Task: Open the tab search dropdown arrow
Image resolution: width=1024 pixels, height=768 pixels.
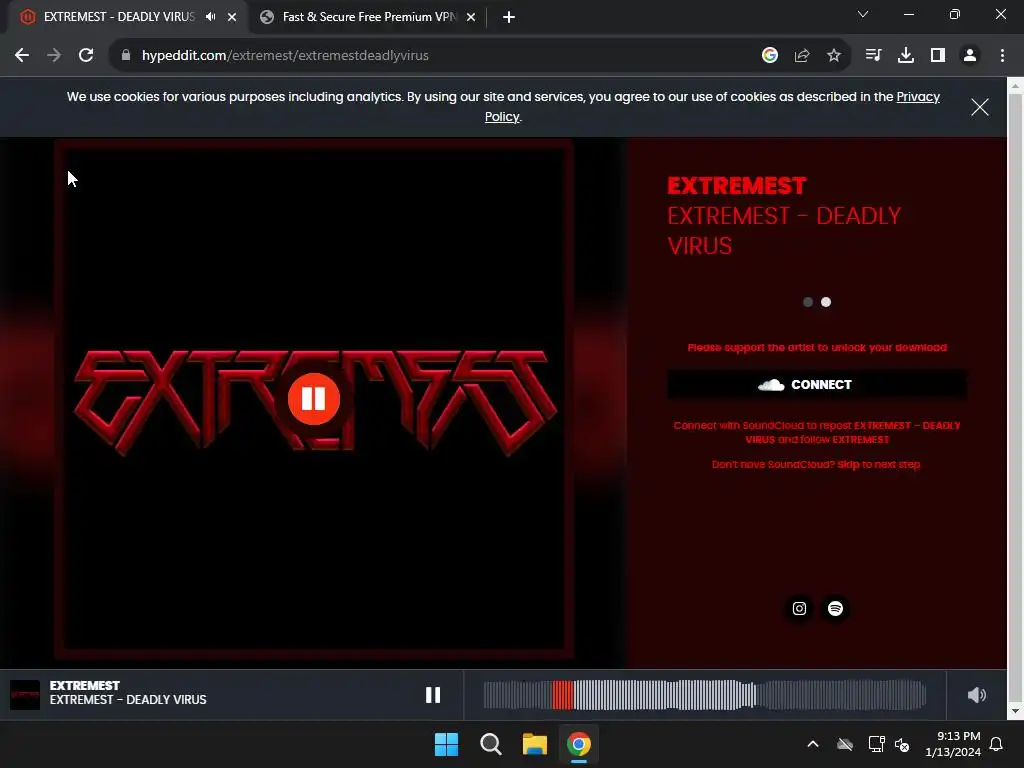Action: click(x=863, y=14)
